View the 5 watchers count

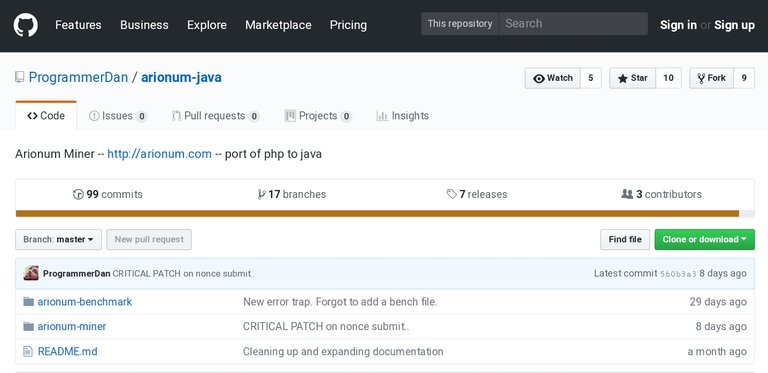(x=591, y=78)
